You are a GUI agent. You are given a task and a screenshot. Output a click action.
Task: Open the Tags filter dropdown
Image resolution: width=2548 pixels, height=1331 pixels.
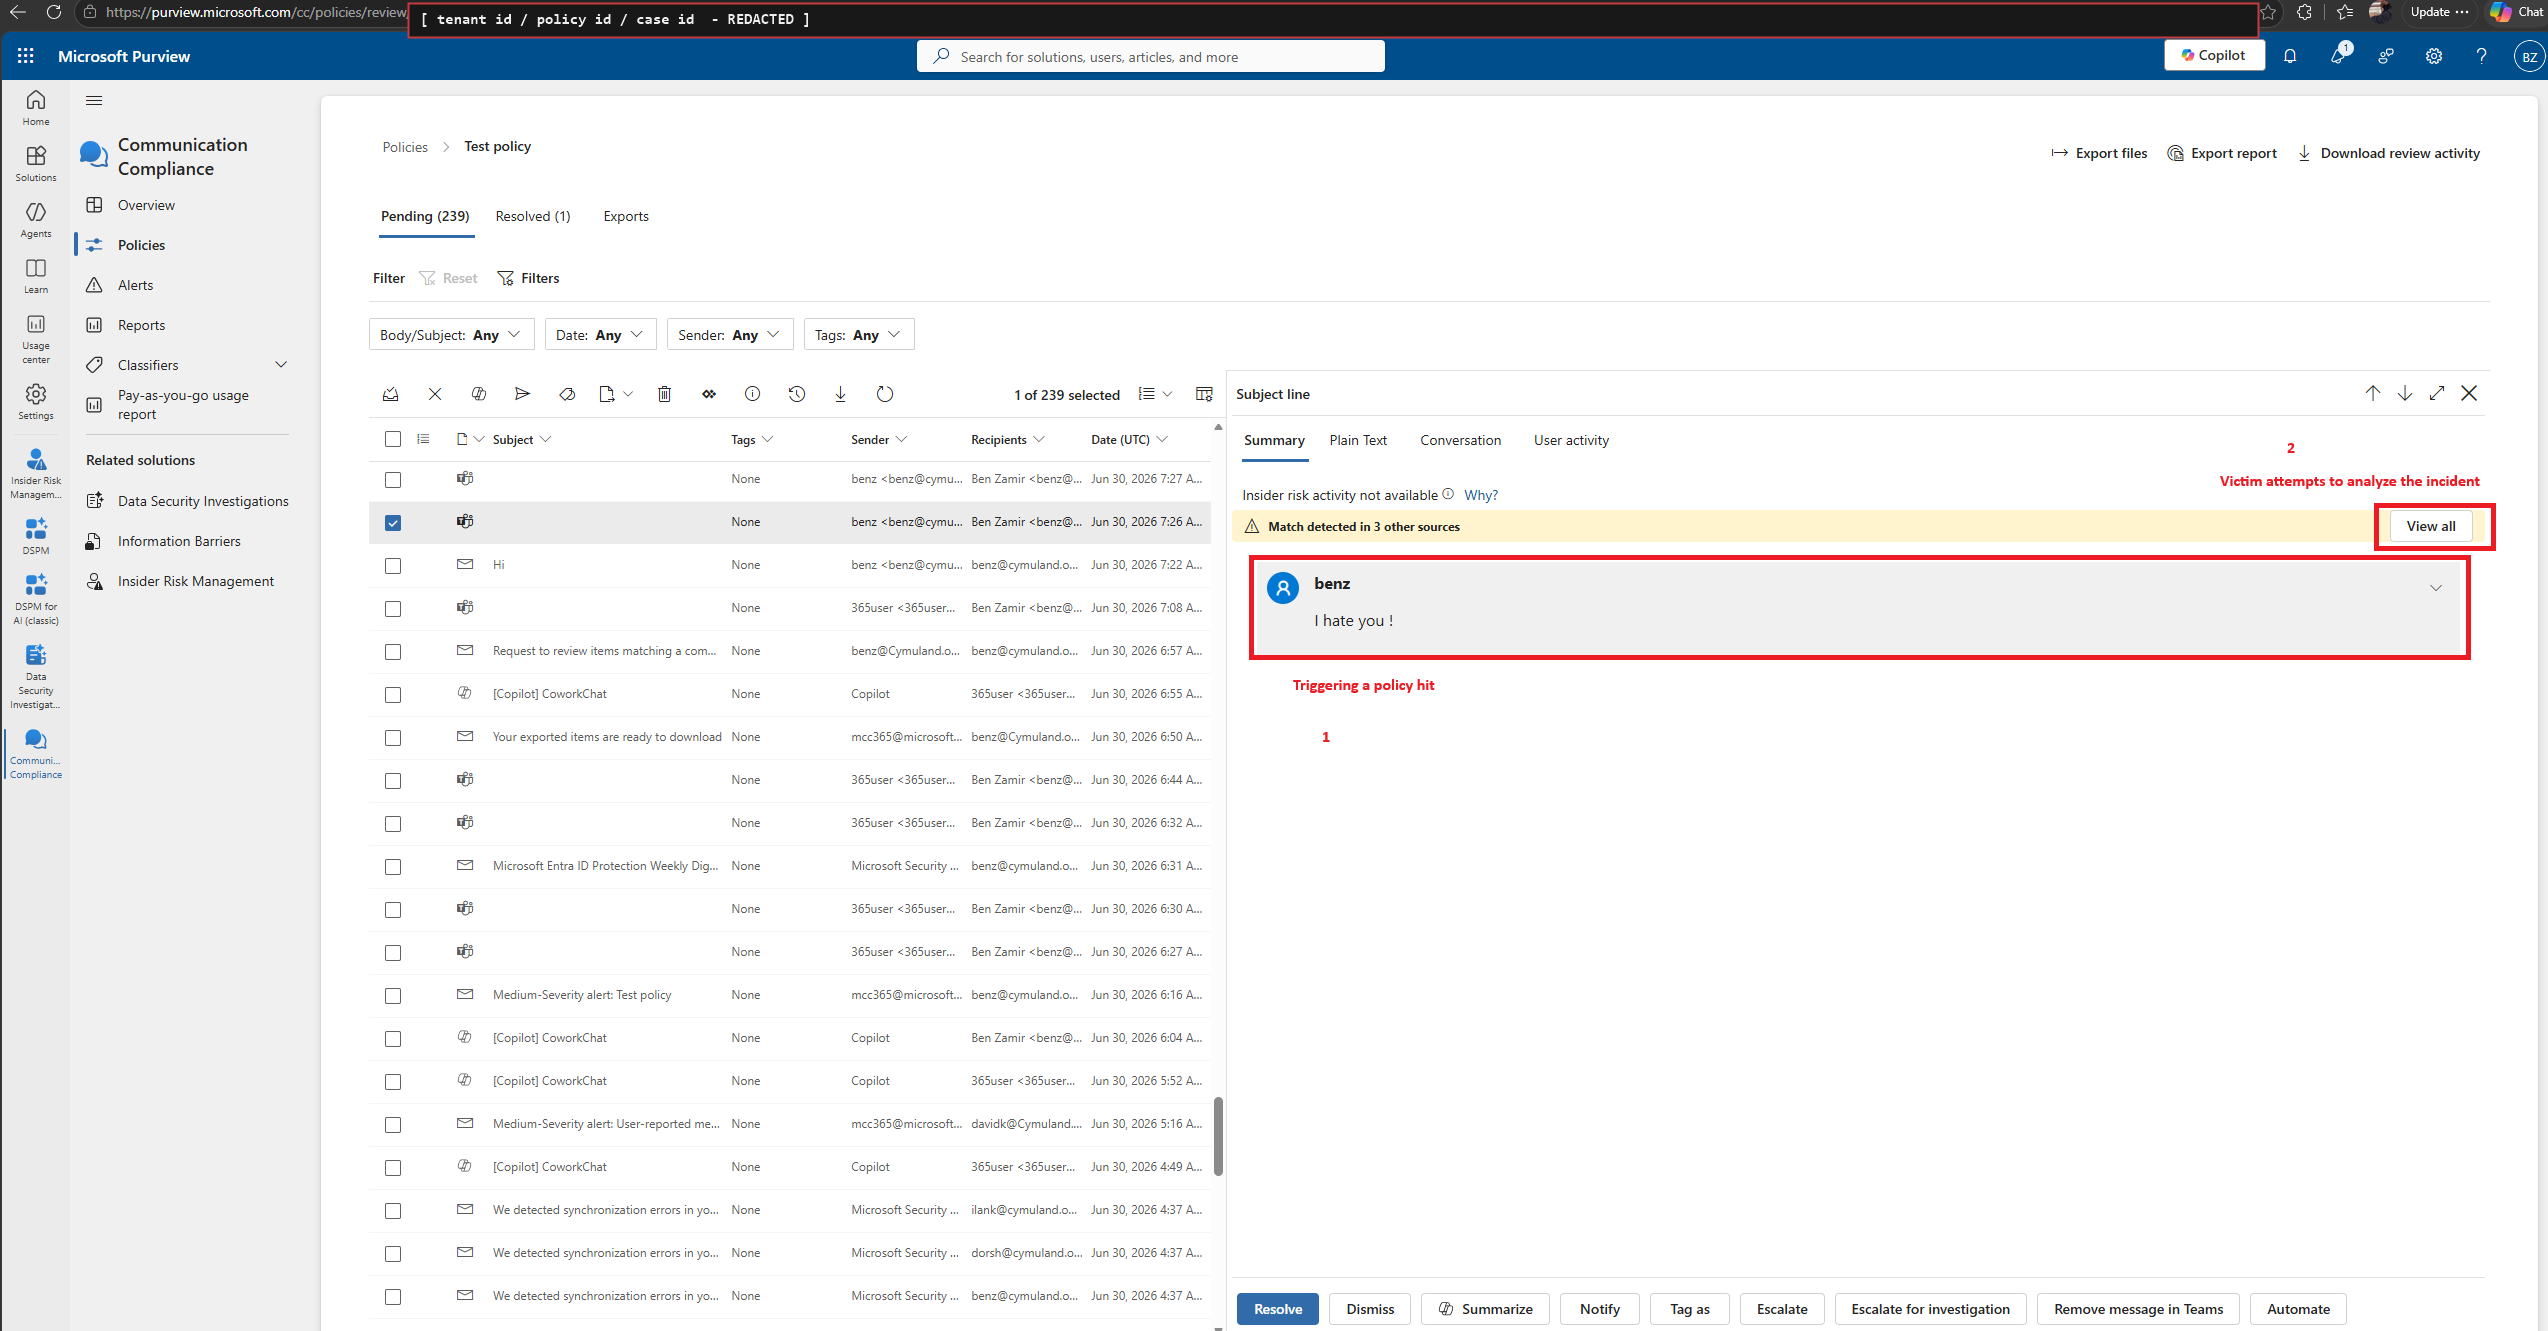pyautogui.click(x=859, y=335)
